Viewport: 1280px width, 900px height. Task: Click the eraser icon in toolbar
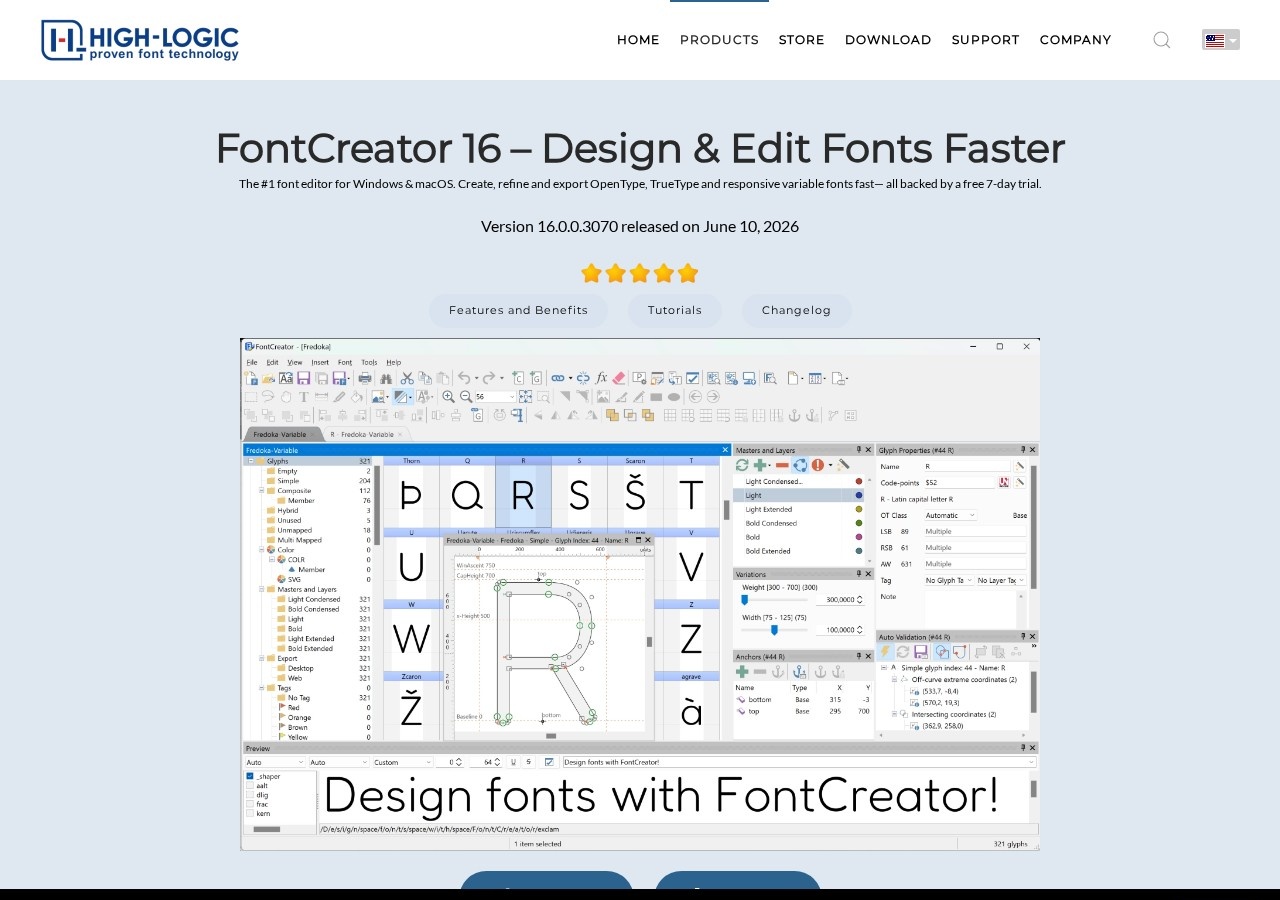[619, 378]
